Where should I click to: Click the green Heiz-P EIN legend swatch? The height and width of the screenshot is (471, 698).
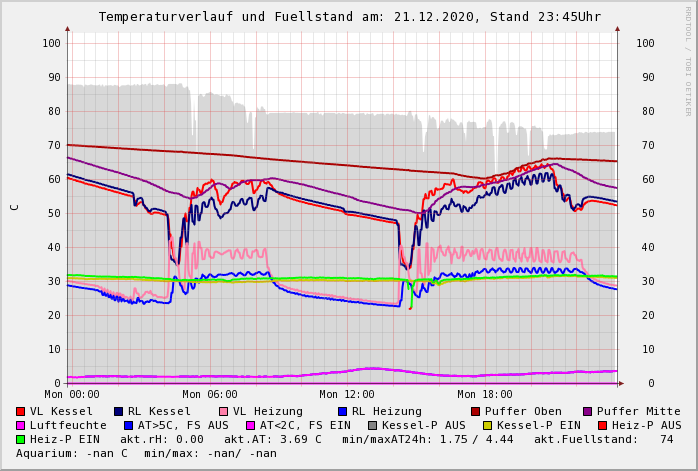(x=20, y=439)
